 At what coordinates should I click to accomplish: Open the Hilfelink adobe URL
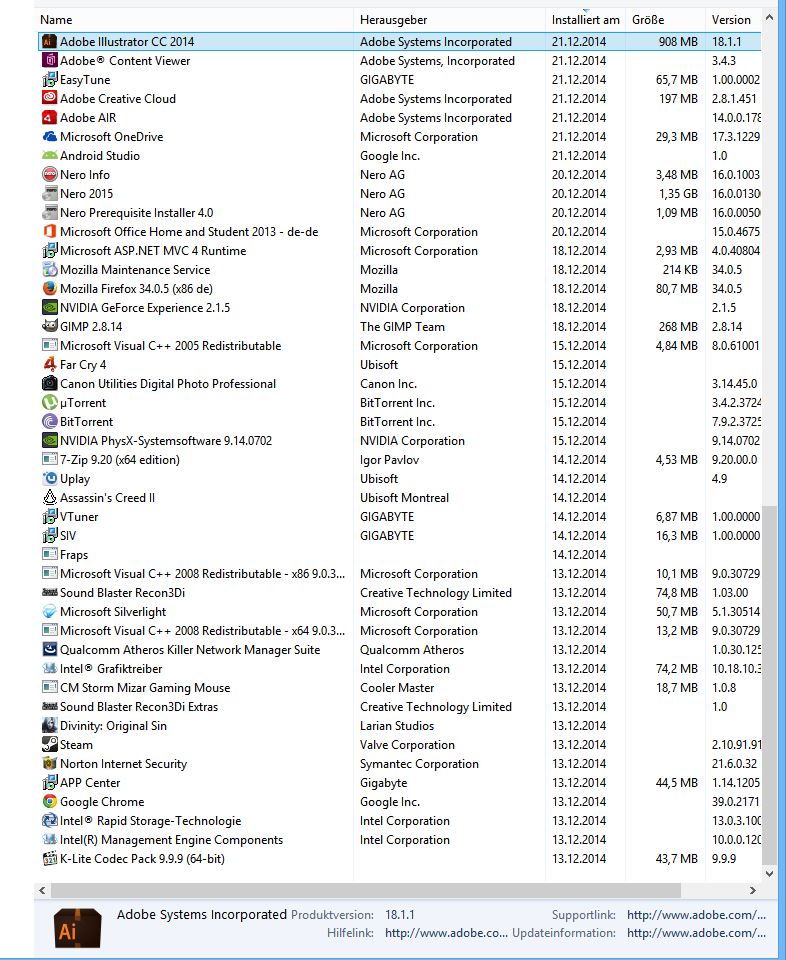pos(446,933)
